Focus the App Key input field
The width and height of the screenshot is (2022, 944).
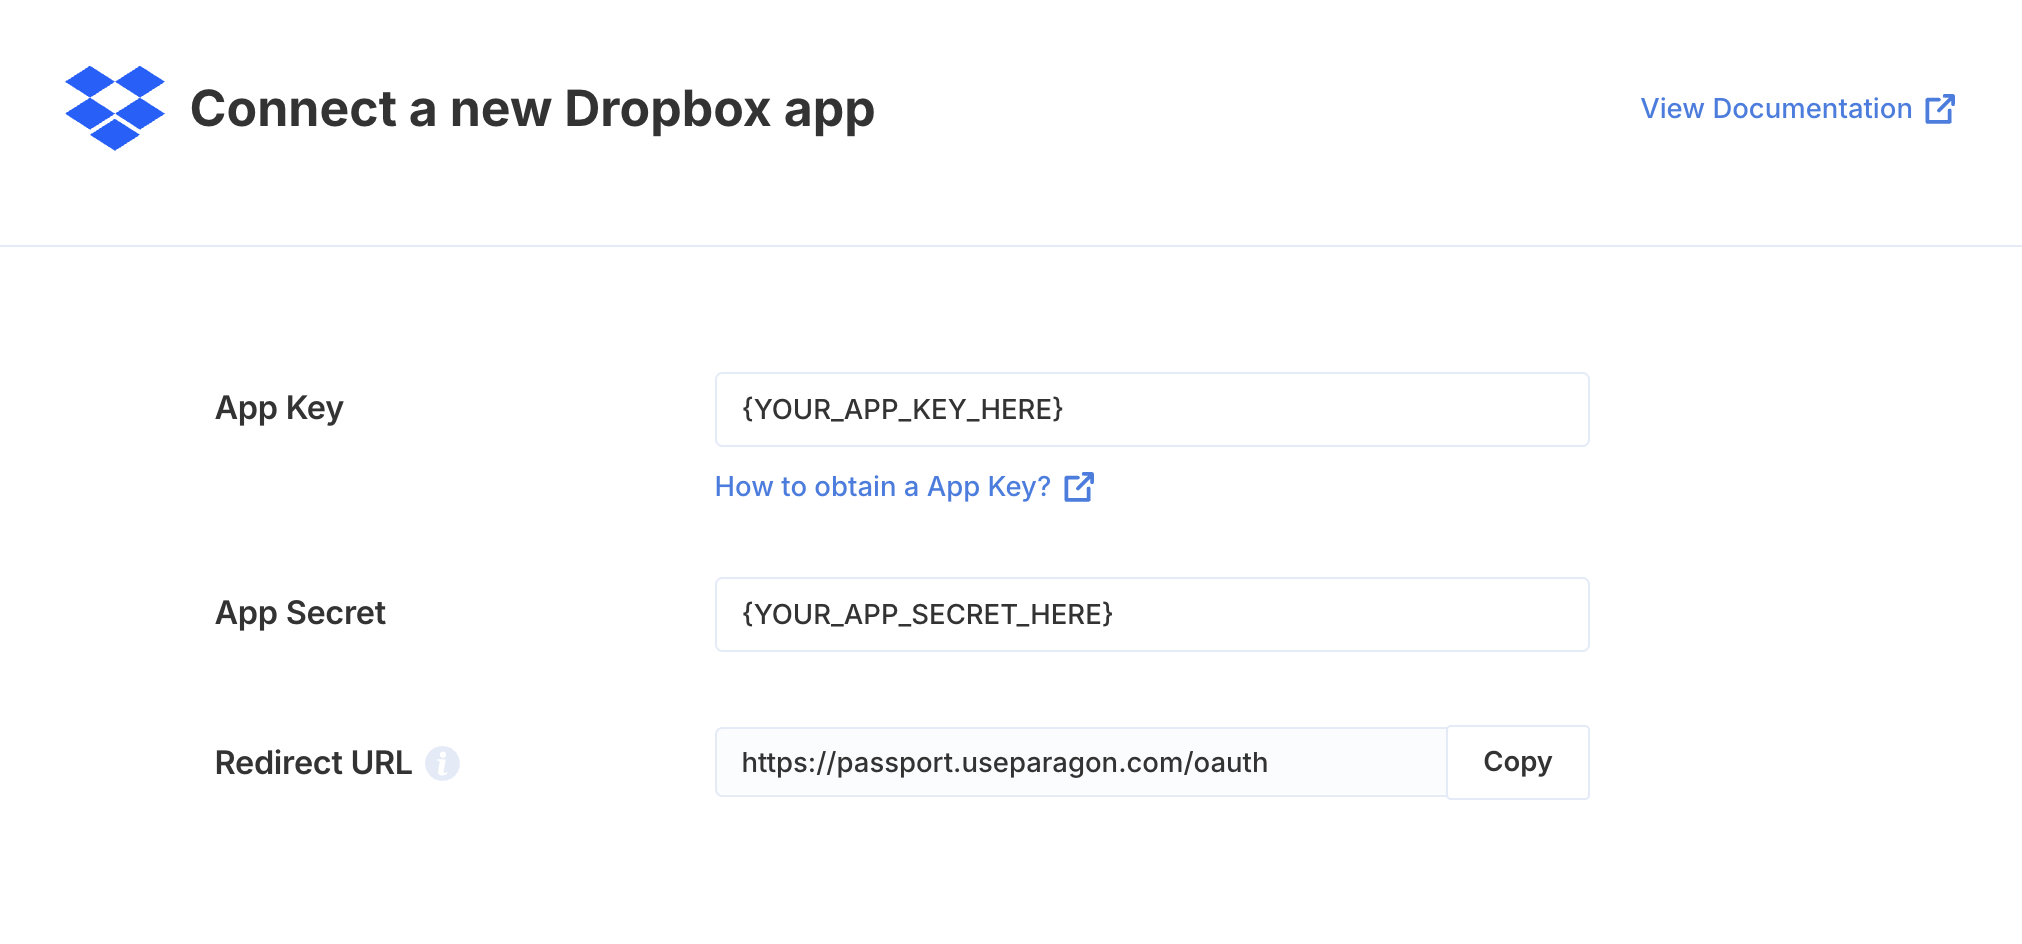click(x=1152, y=409)
